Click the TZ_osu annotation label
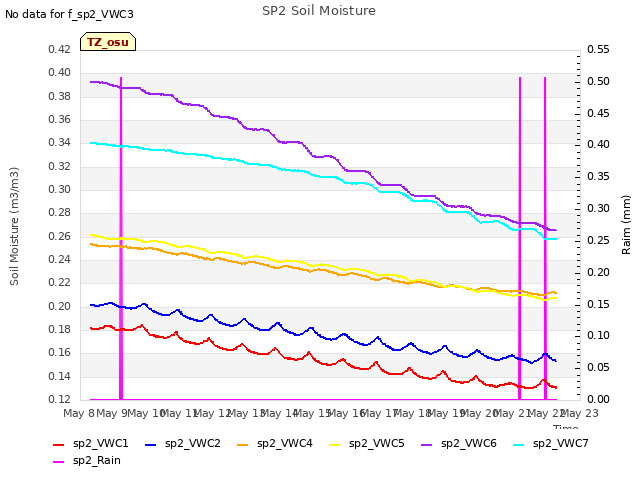 pyautogui.click(x=108, y=42)
